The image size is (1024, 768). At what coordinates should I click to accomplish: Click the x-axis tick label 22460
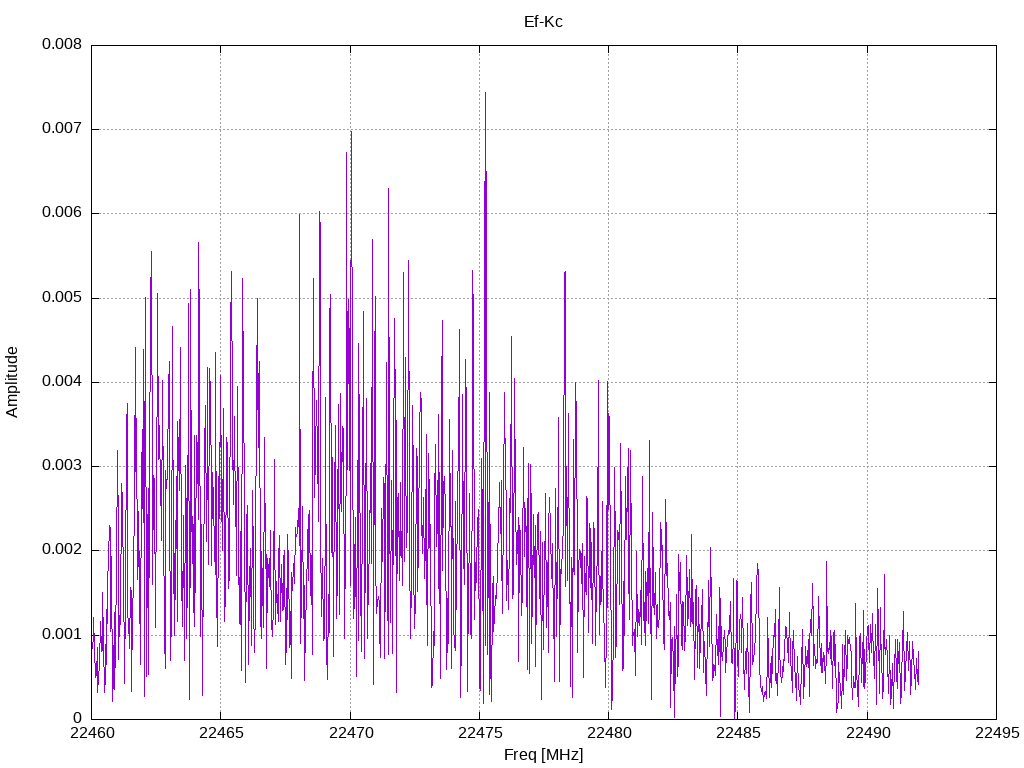coord(91,733)
